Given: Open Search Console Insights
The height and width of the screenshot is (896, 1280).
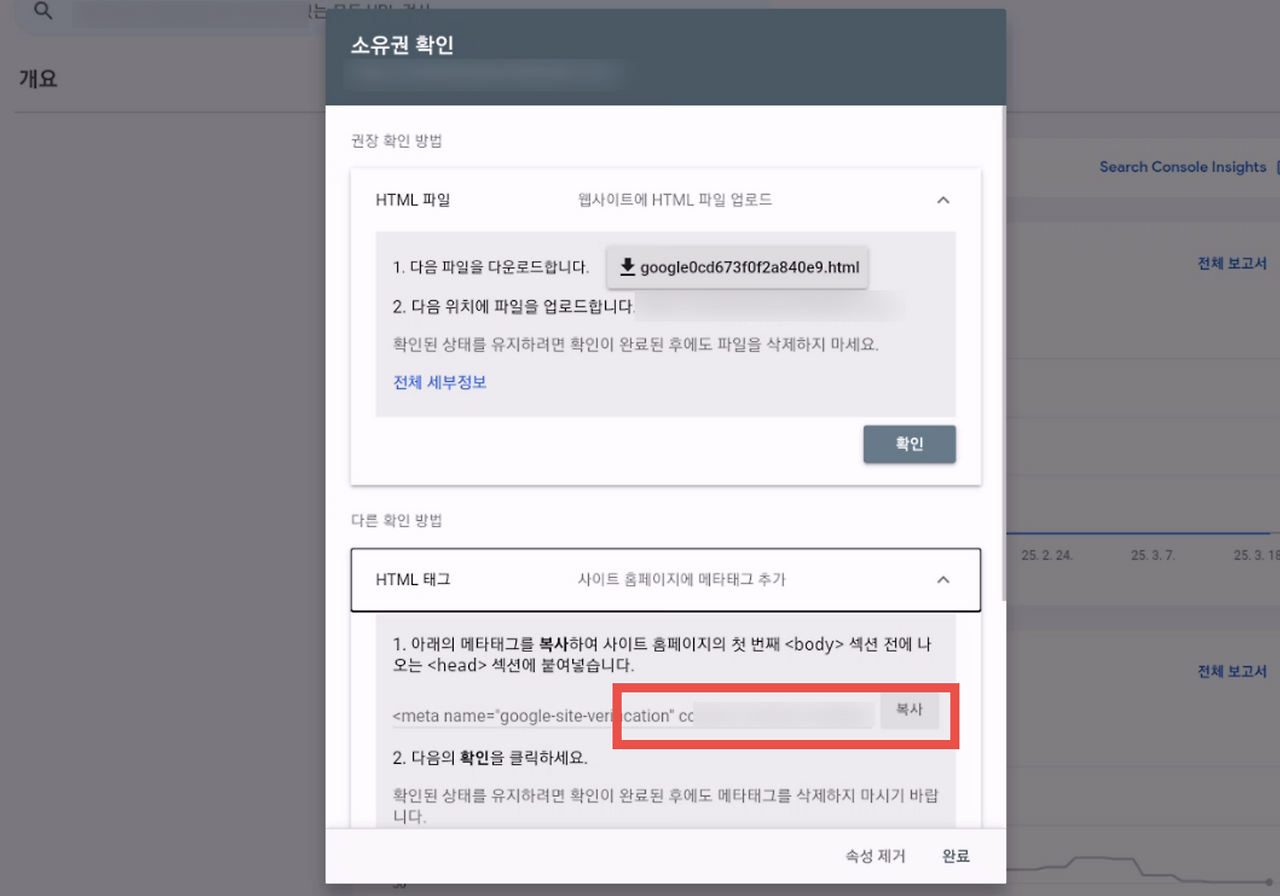Looking at the screenshot, I should pos(1183,166).
